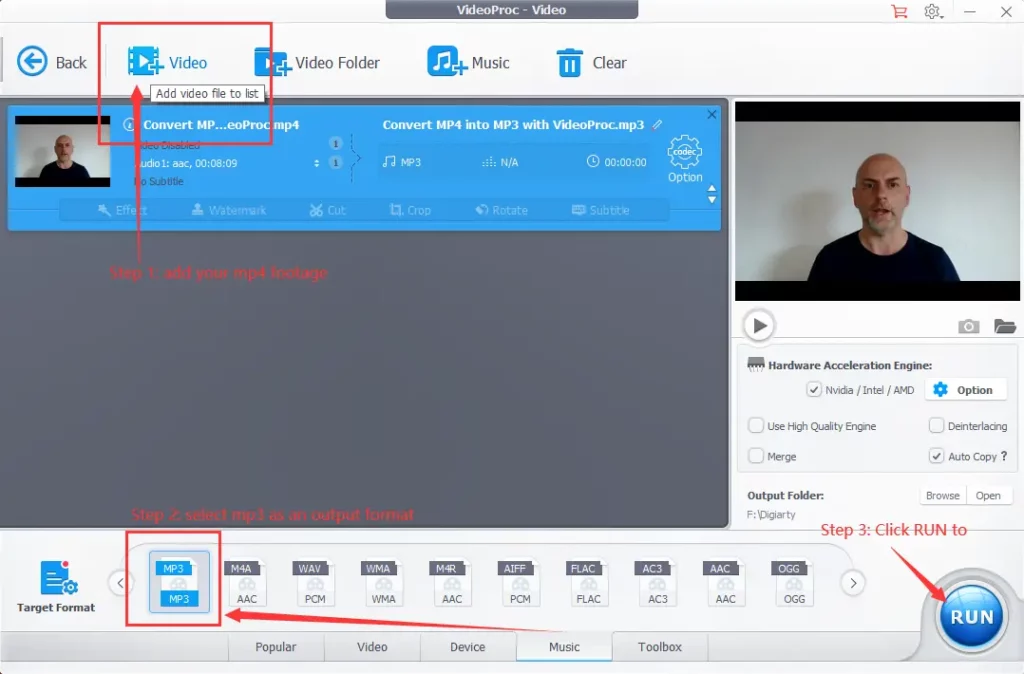Switch to the Popular tab

coord(276,647)
